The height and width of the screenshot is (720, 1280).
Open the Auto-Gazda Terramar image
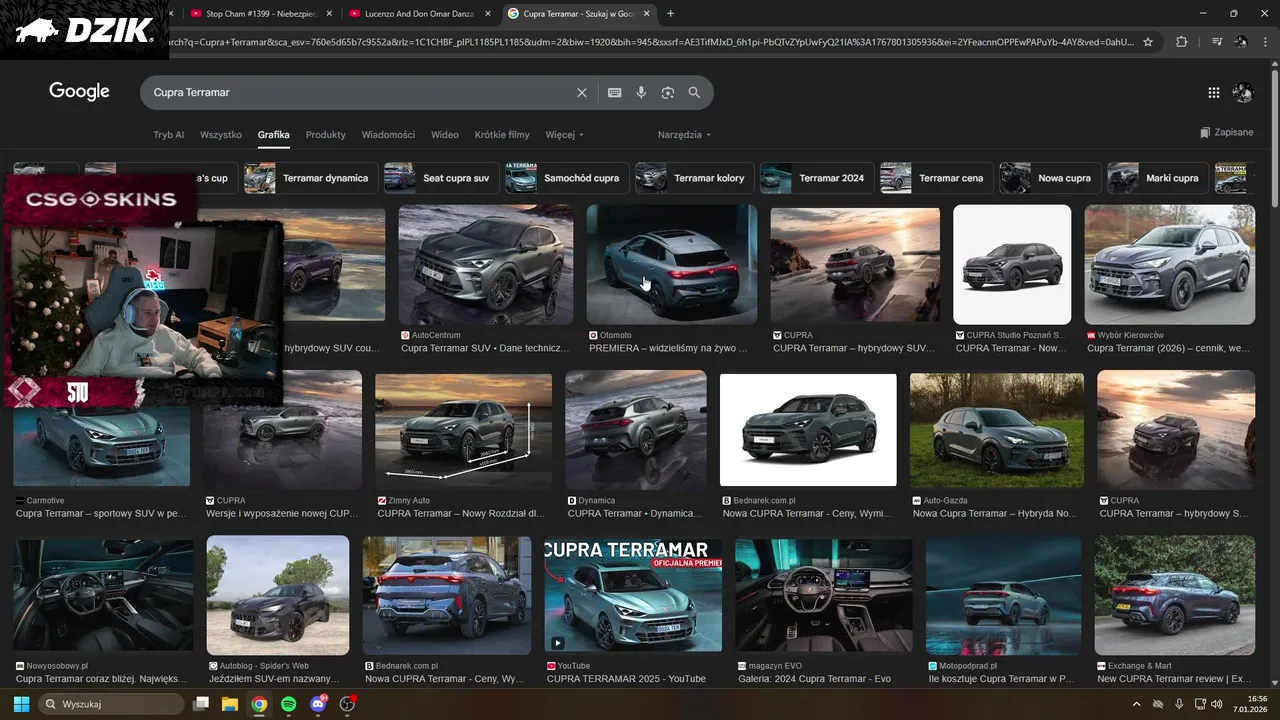[997, 430]
